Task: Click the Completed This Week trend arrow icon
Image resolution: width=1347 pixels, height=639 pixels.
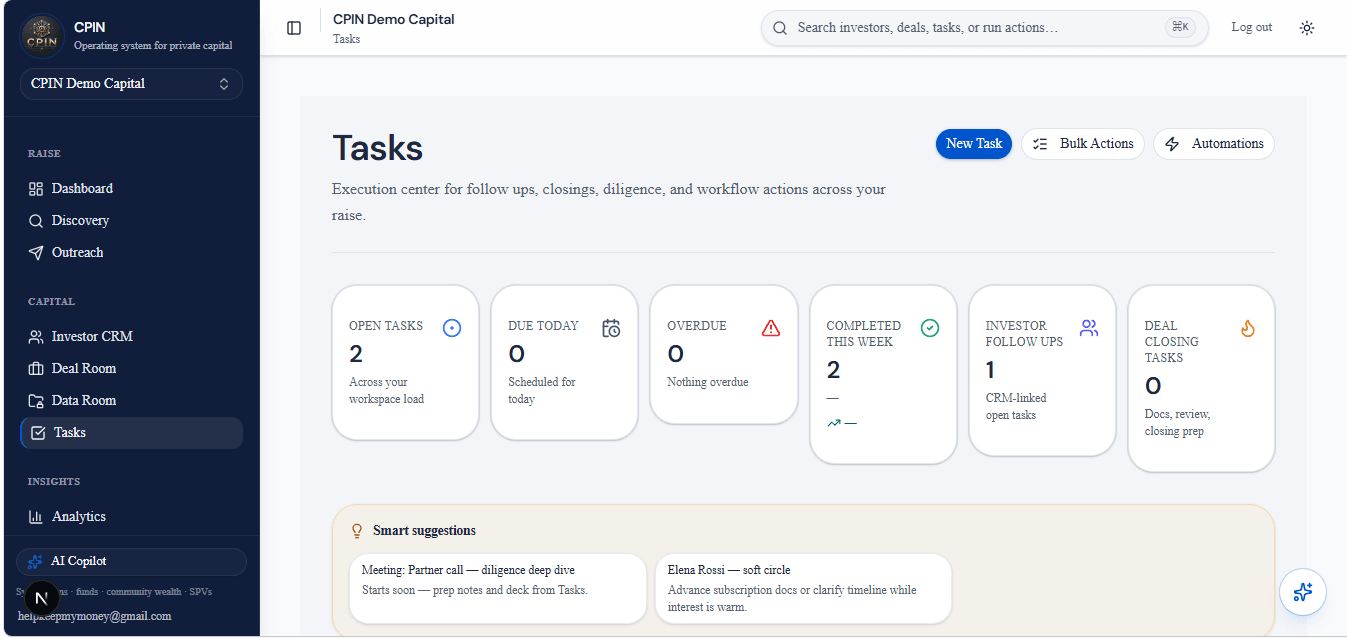Action: click(834, 423)
